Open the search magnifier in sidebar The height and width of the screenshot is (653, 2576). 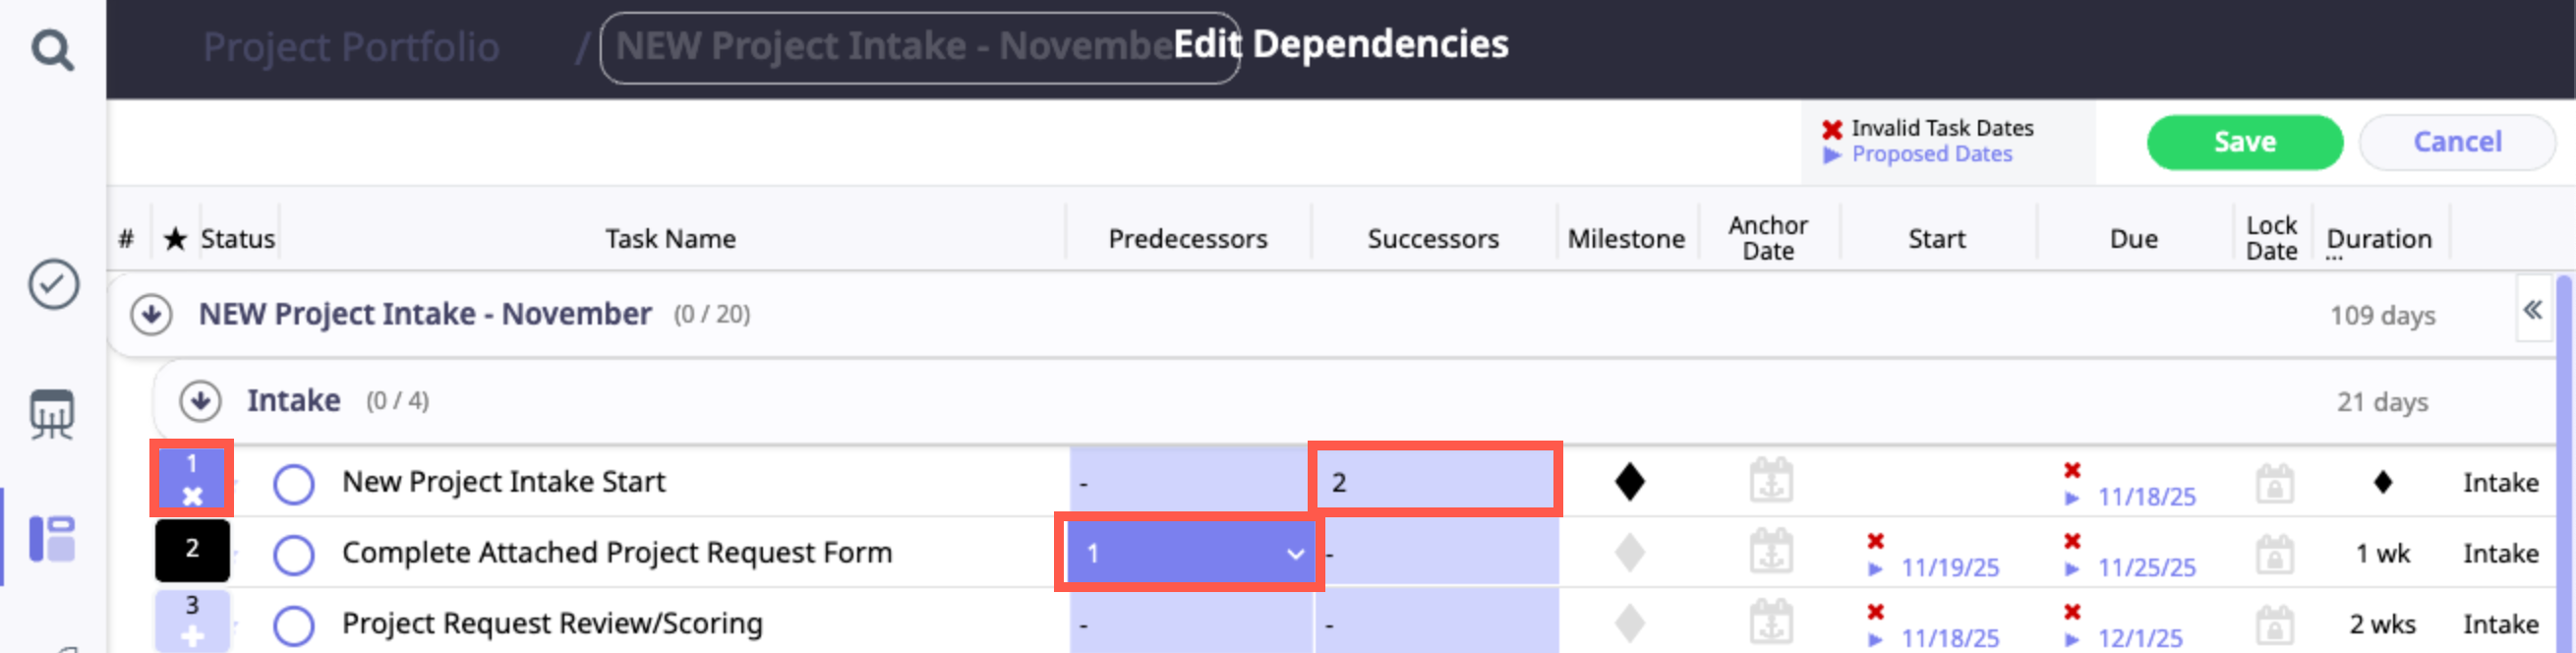click(52, 49)
